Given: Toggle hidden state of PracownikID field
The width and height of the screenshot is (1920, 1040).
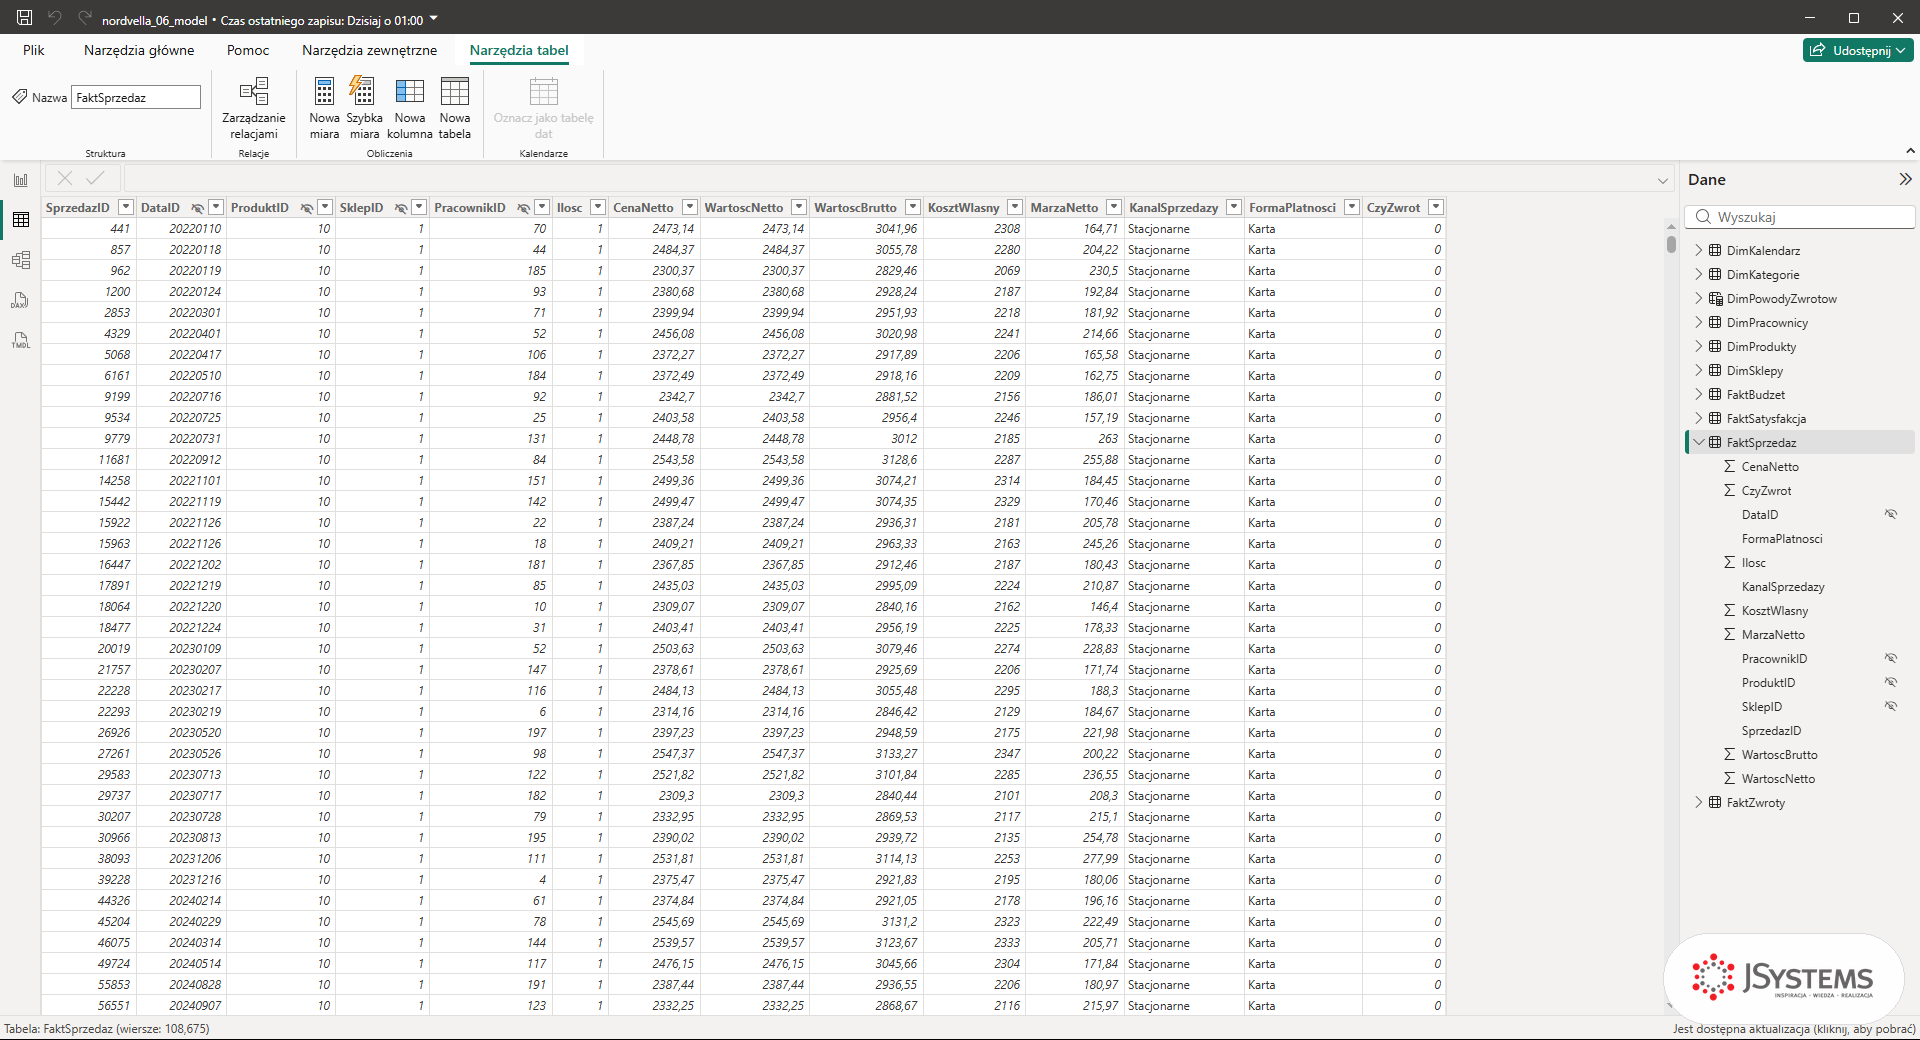Looking at the screenshot, I should (x=1891, y=658).
